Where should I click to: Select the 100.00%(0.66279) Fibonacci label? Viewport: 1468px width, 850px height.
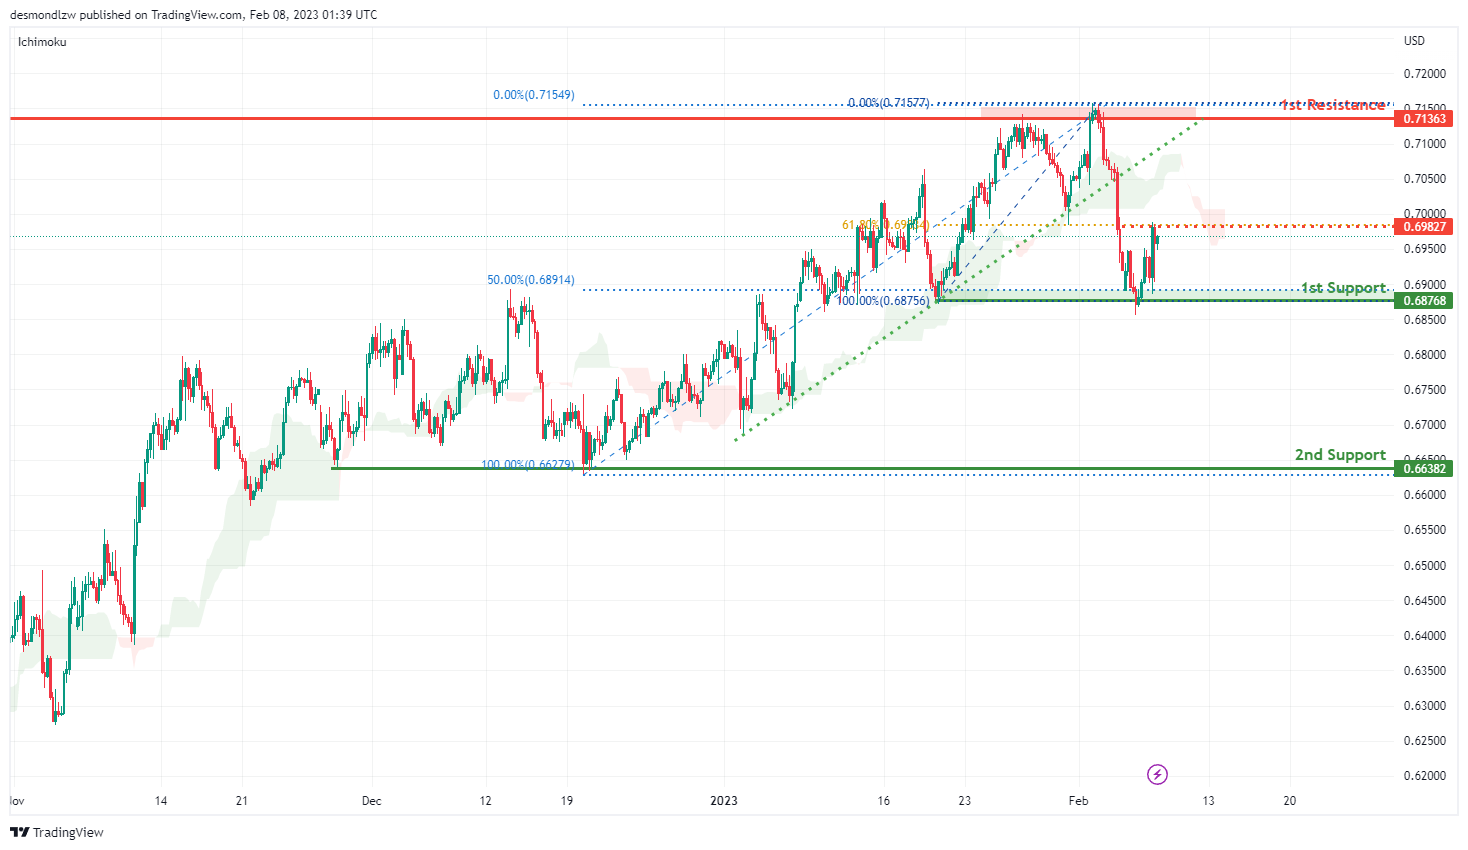[x=527, y=465]
